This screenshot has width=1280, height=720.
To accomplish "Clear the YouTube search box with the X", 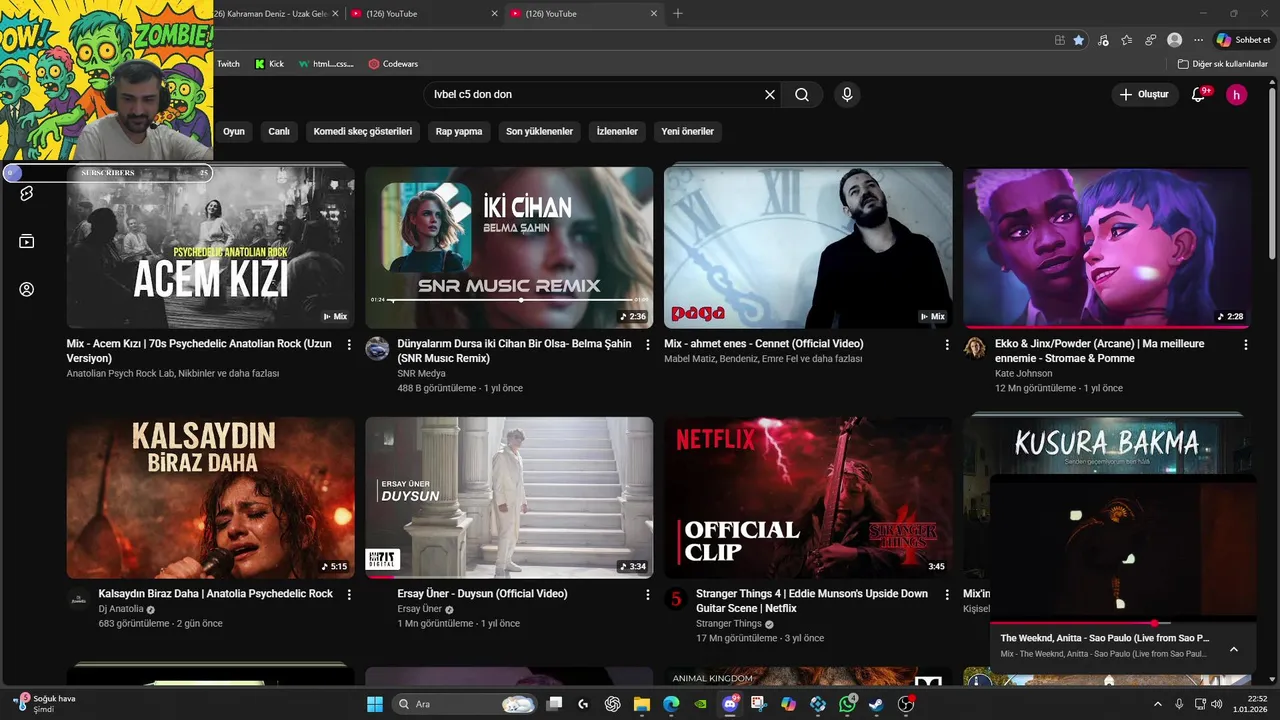I will 770,94.
